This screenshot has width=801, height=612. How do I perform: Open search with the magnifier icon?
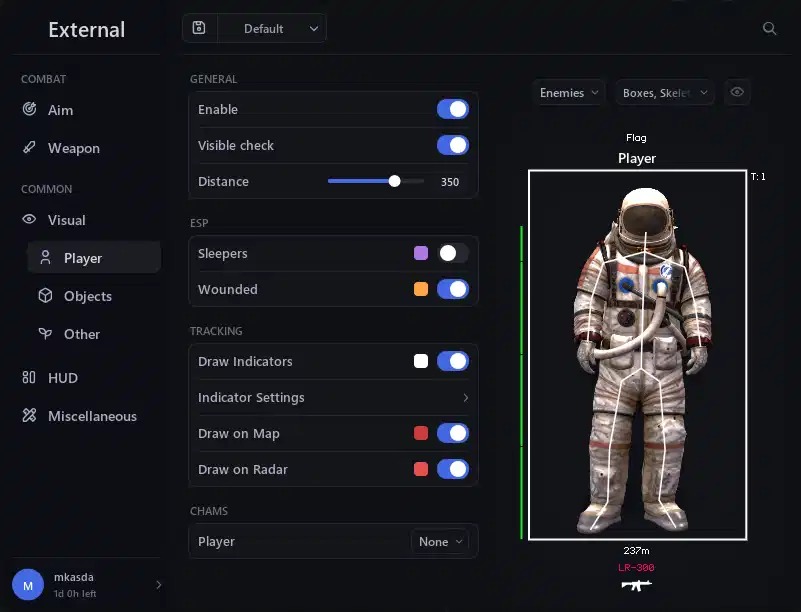click(x=769, y=29)
